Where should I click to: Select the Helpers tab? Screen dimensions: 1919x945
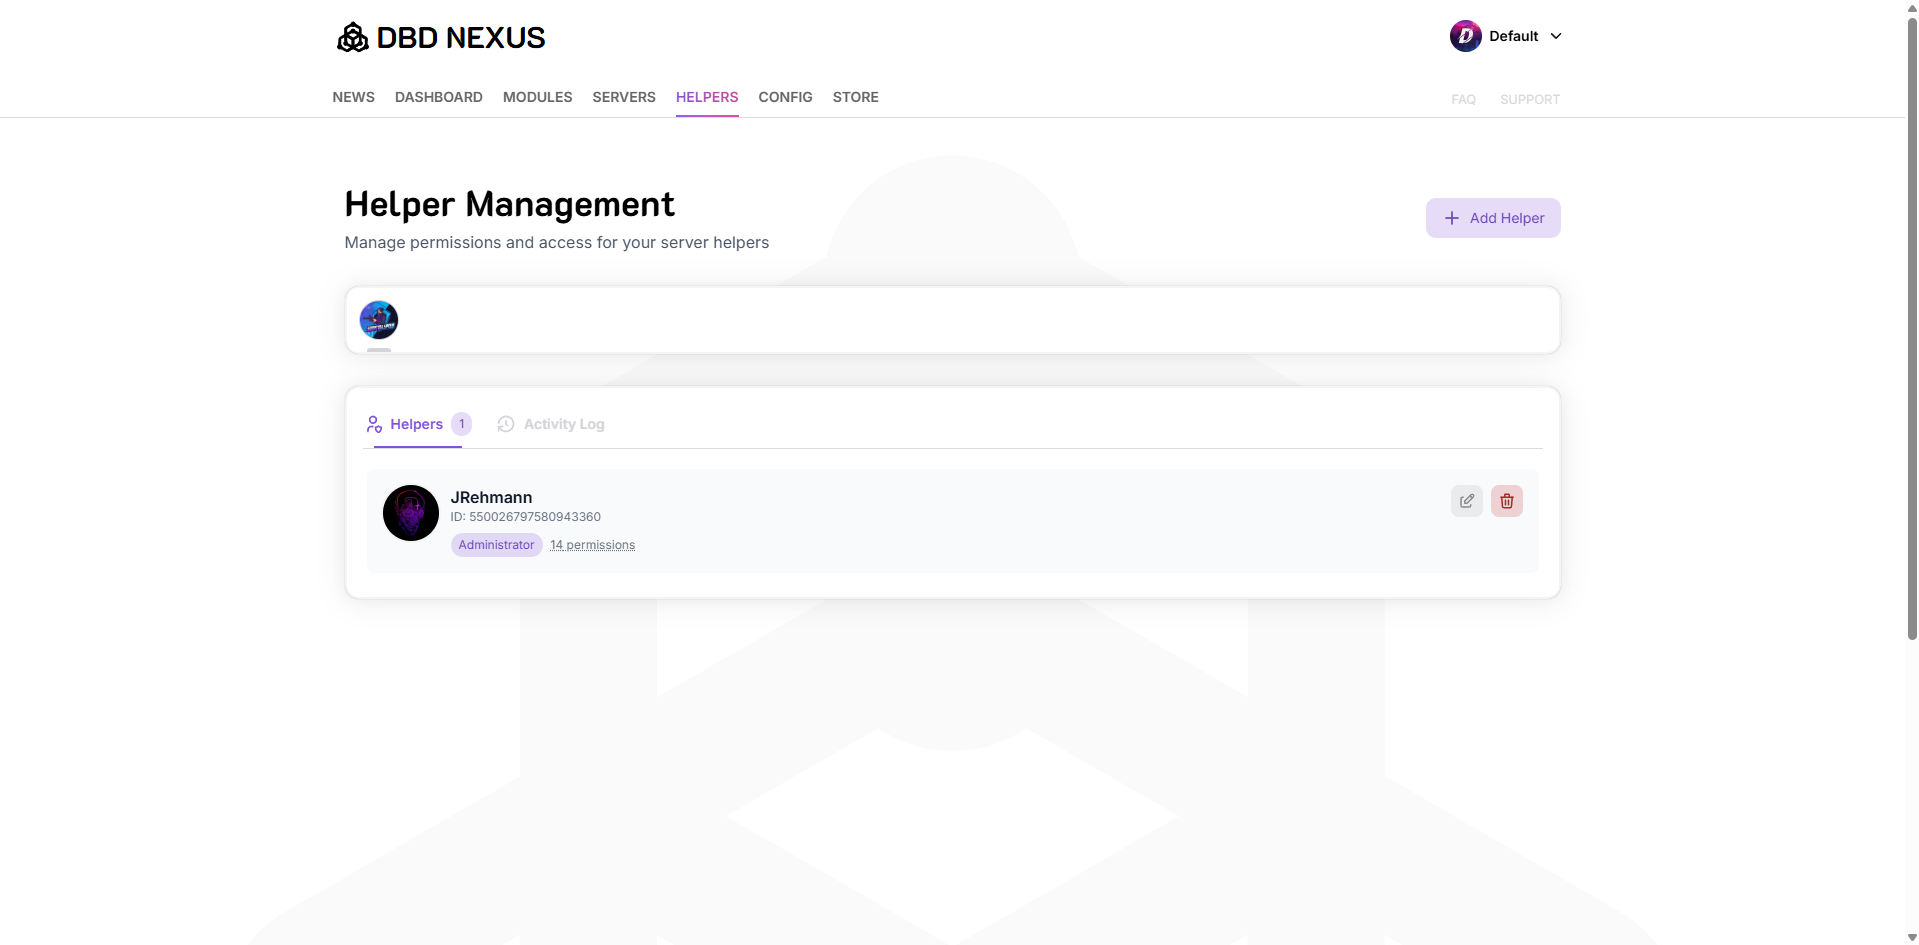(415, 424)
